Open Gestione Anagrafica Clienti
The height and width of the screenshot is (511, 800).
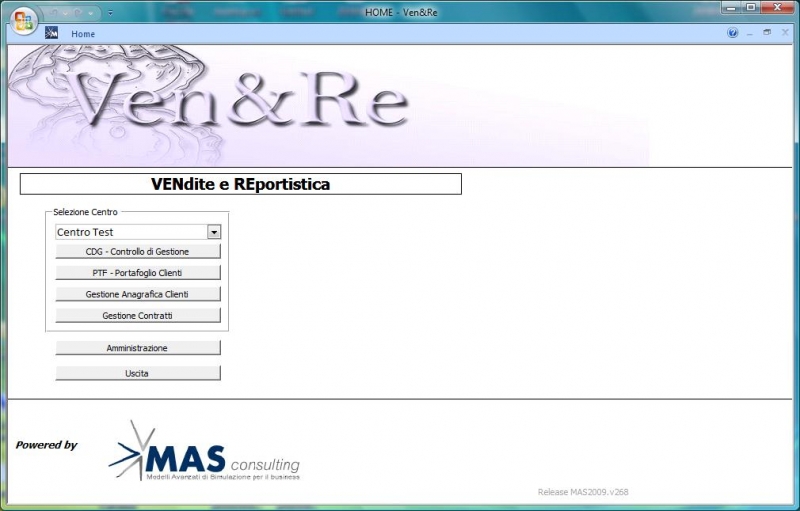(138, 294)
